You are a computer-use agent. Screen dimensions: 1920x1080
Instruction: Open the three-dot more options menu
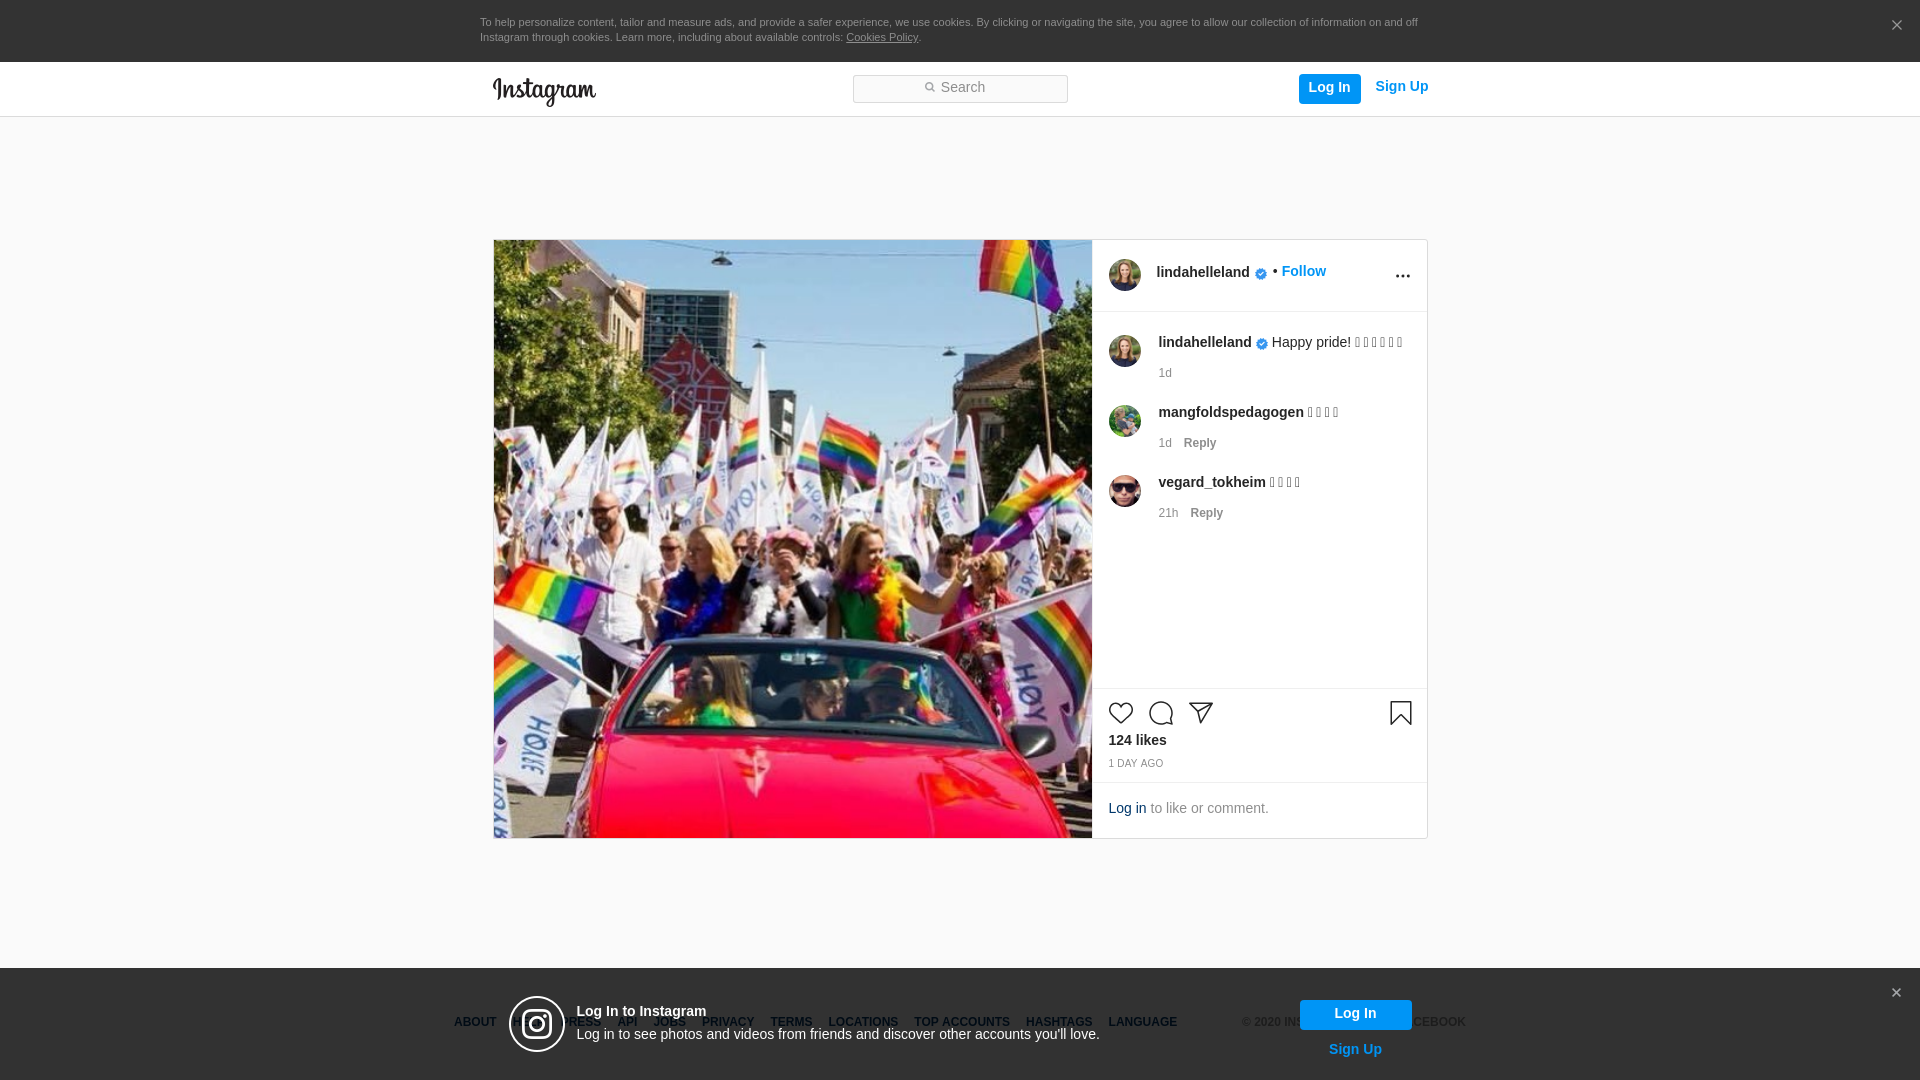pyautogui.click(x=1402, y=276)
